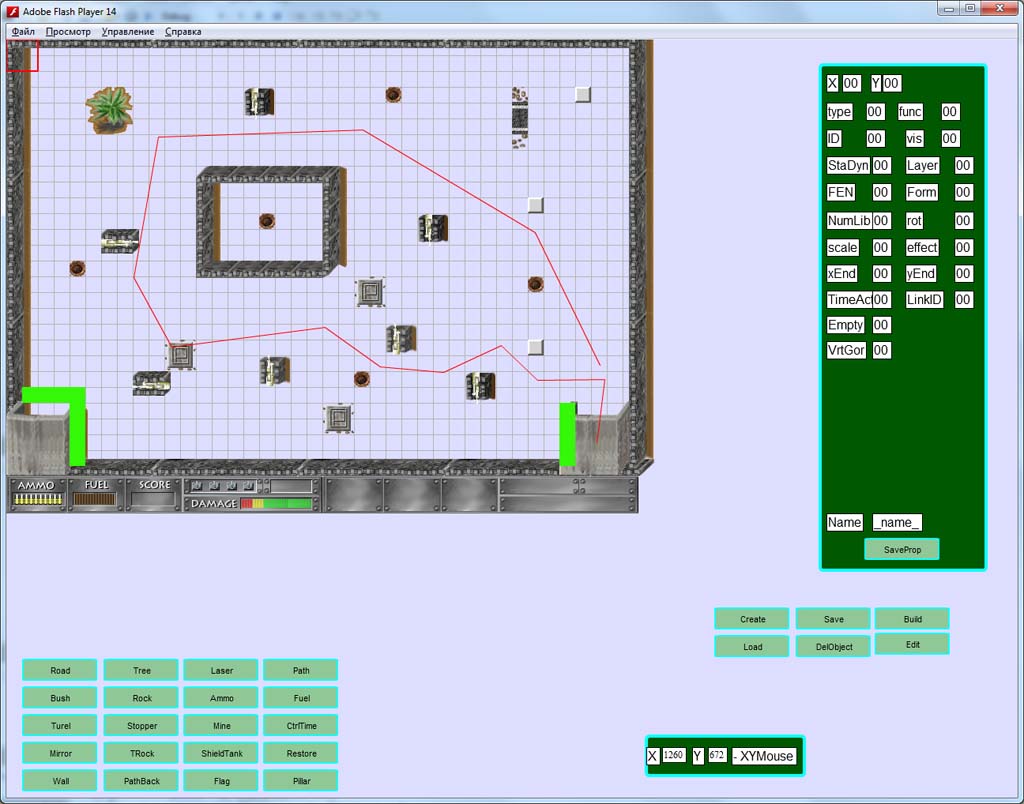
Task: Open the Управление menu
Action: (x=128, y=31)
